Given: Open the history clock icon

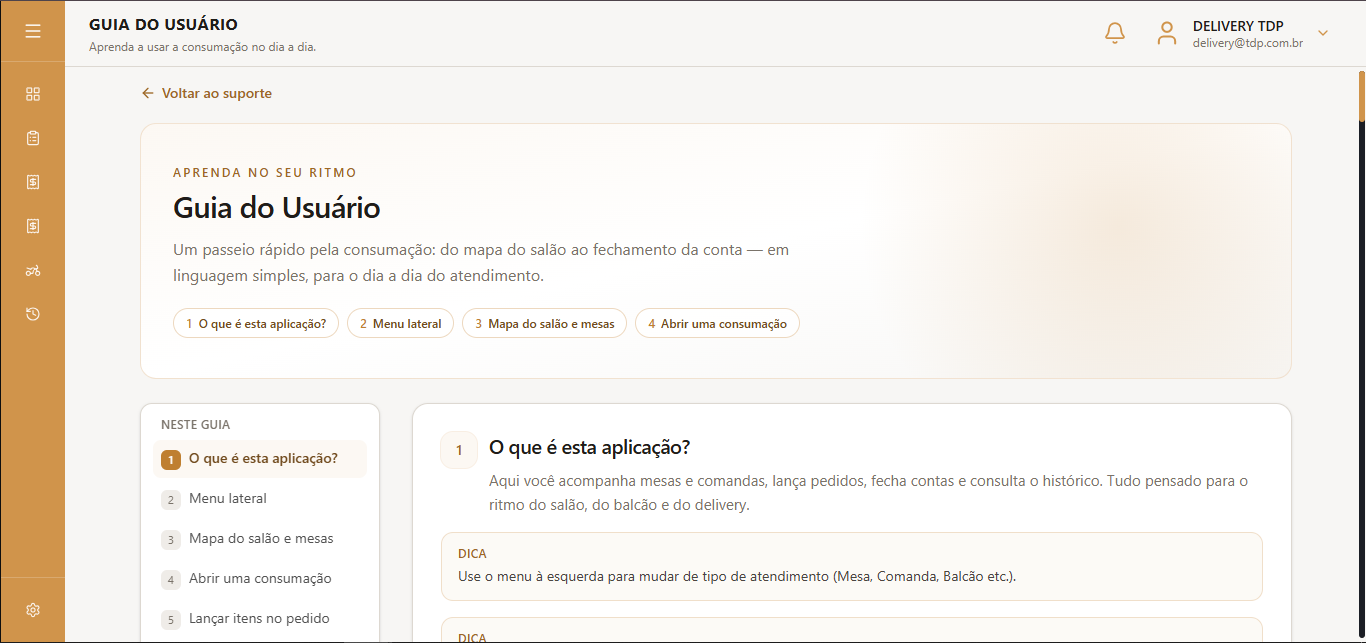Looking at the screenshot, I should click(x=33, y=314).
